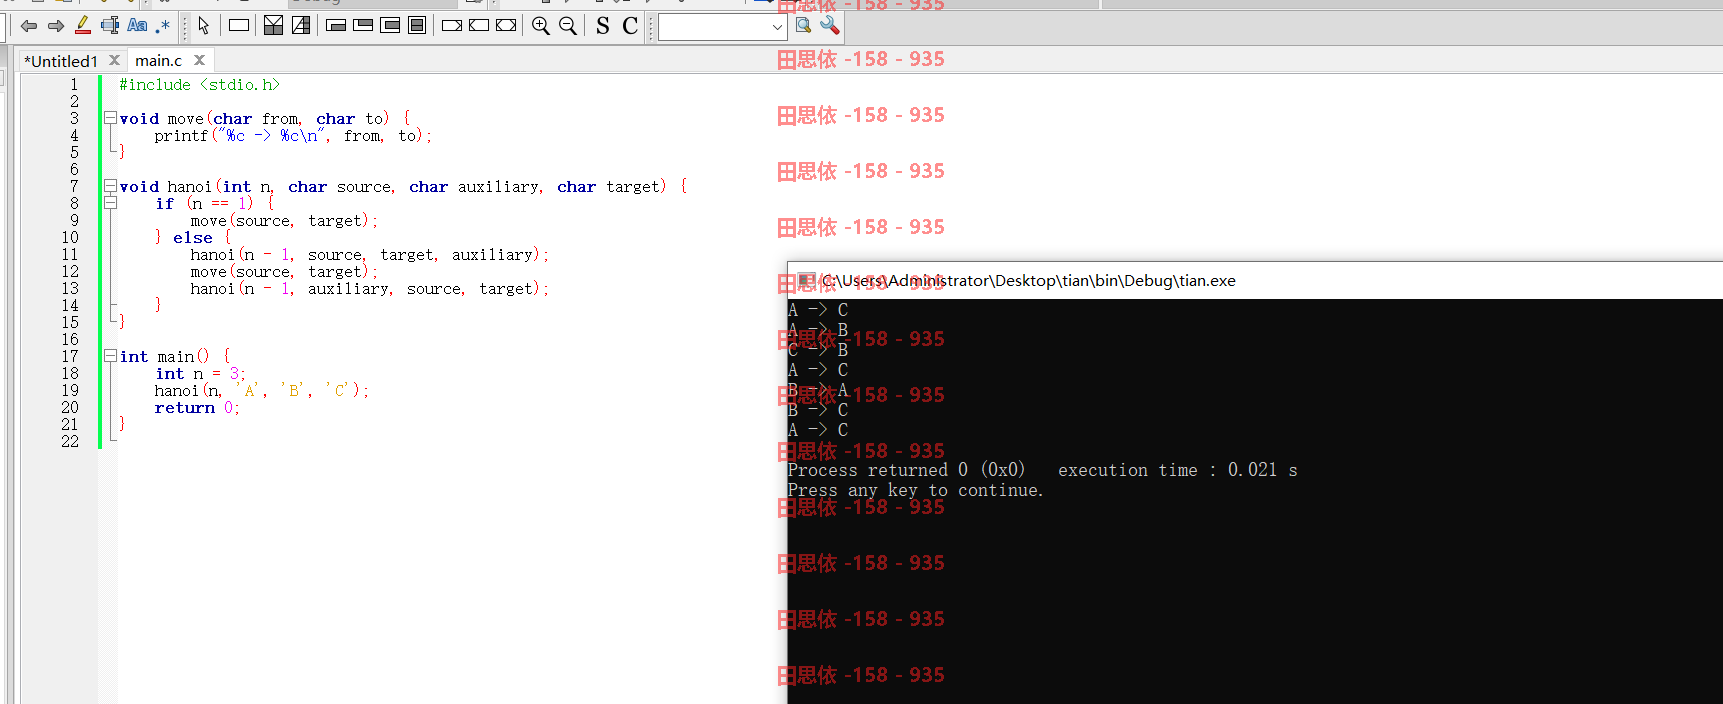Click the Jump forward arrow icon
The width and height of the screenshot is (1723, 704).
[x=56, y=26]
